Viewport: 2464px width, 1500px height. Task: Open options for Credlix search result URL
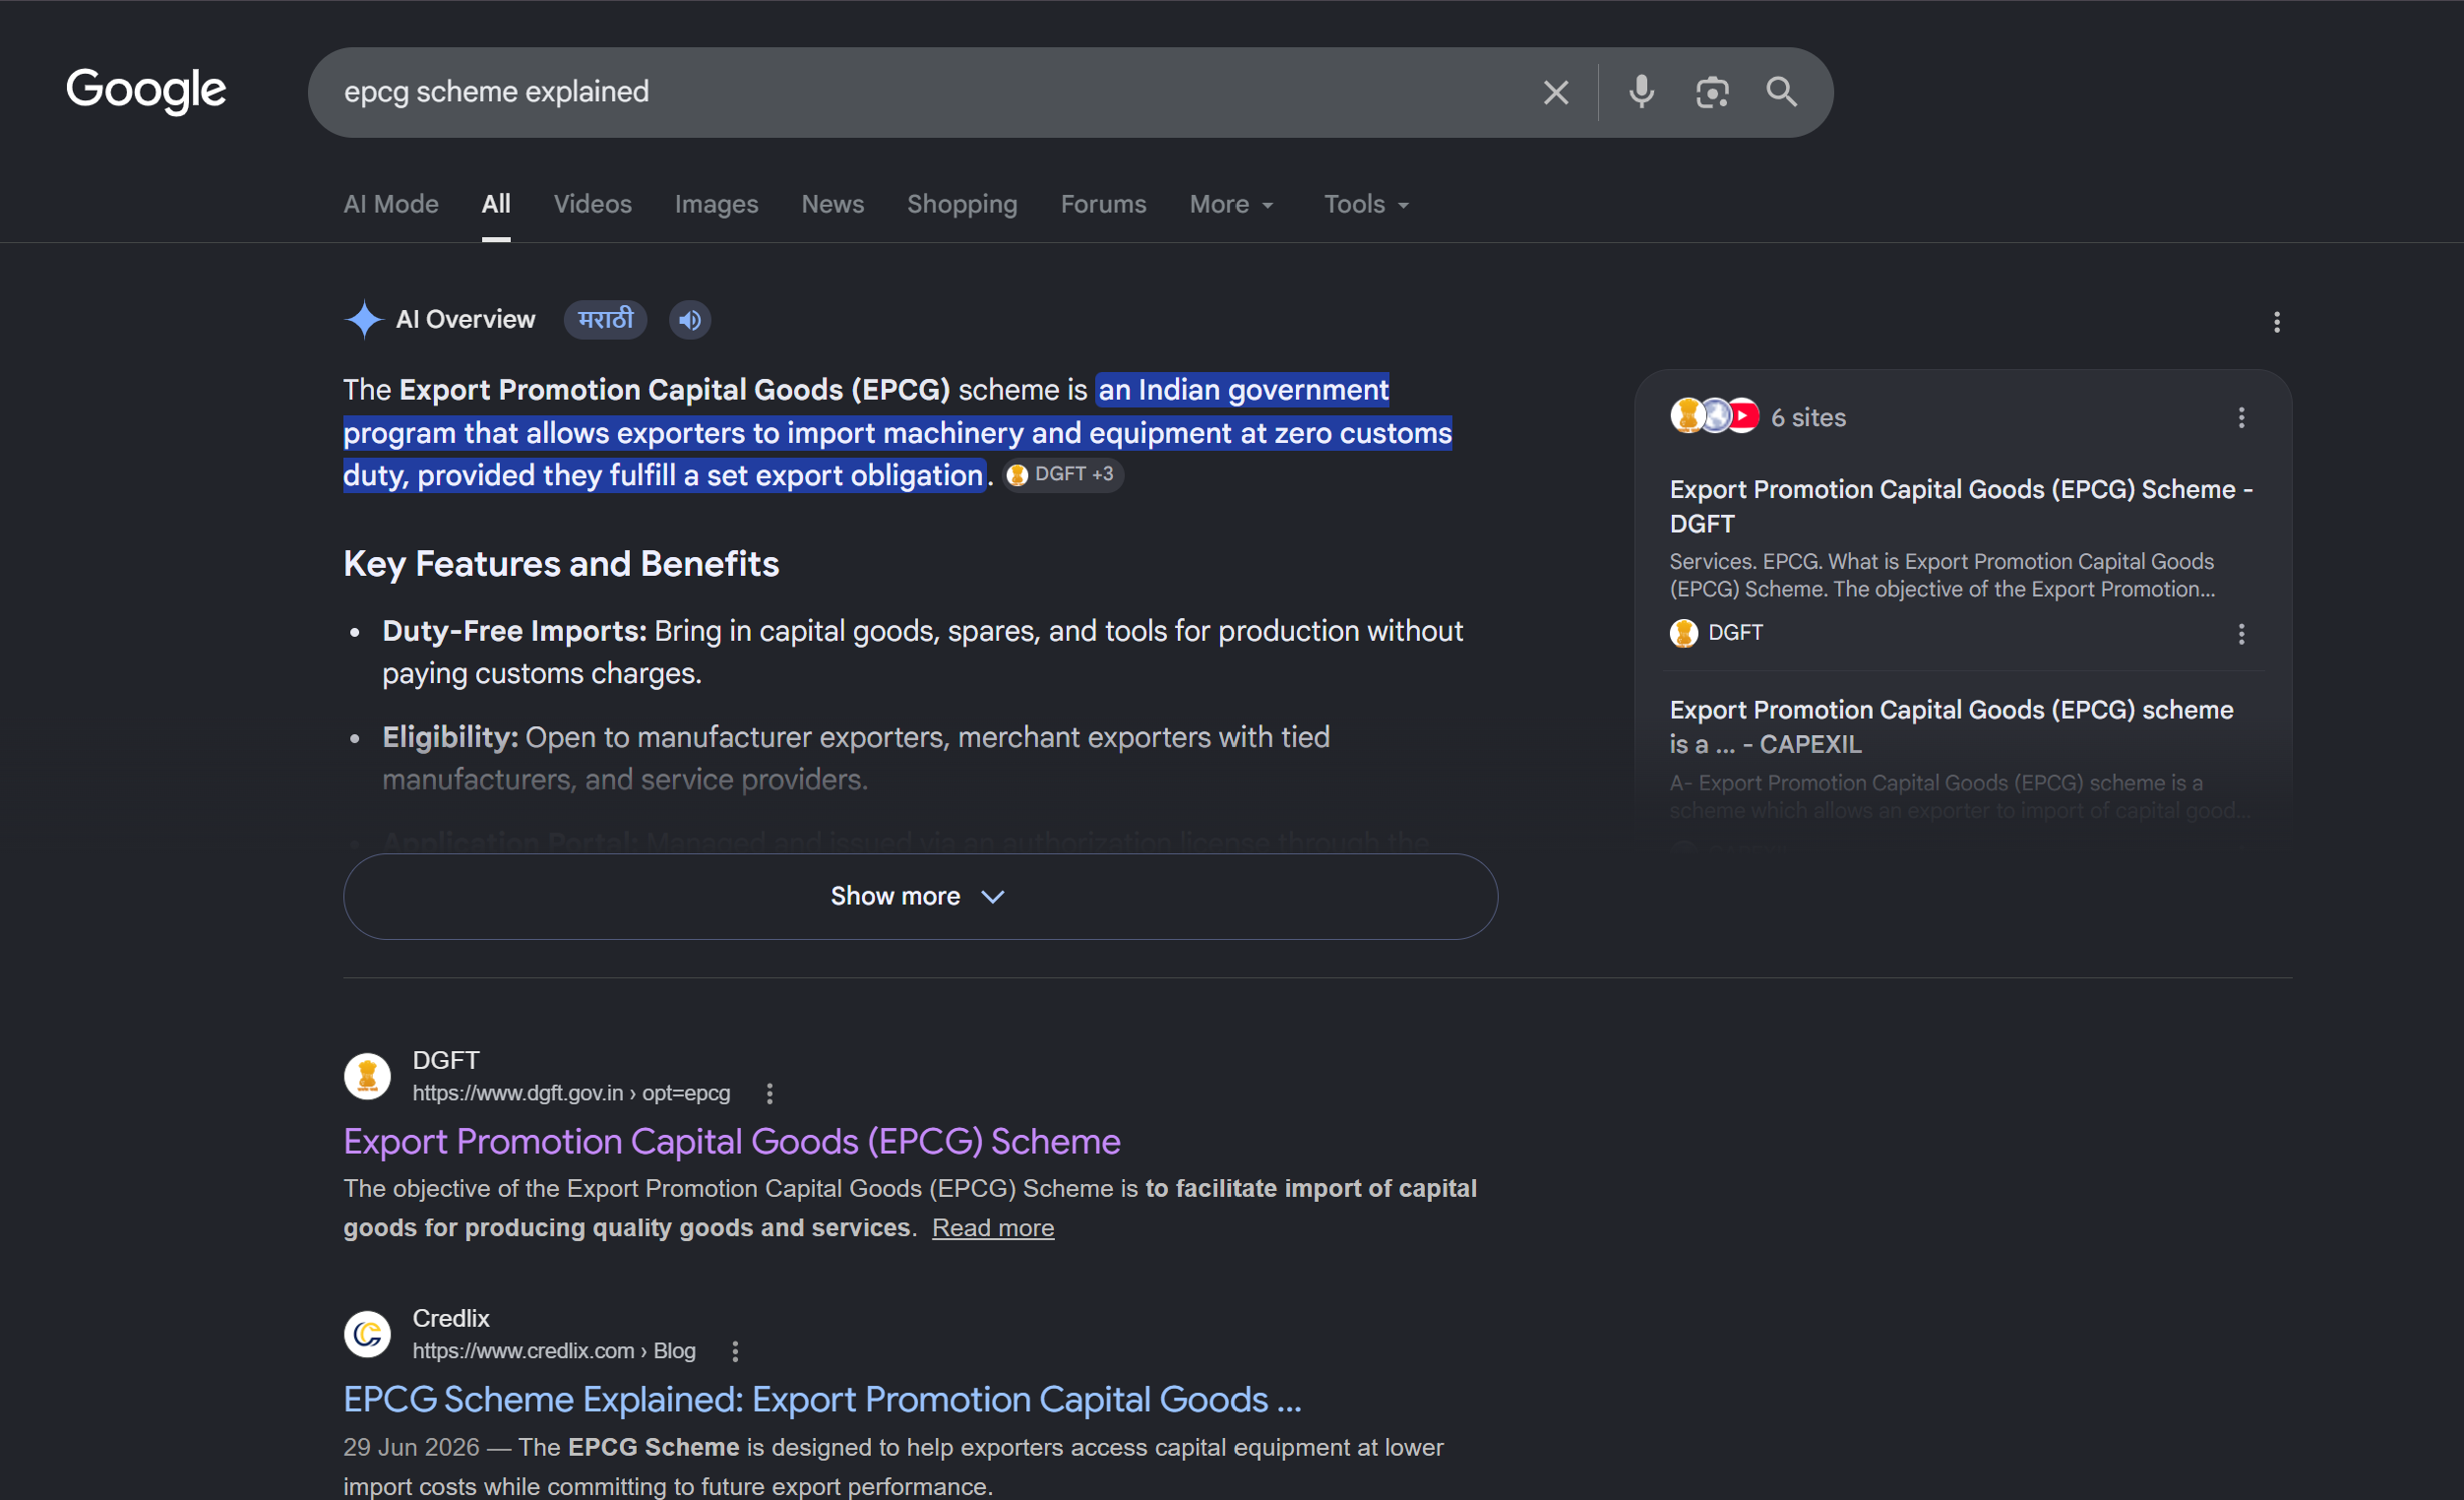point(735,1351)
